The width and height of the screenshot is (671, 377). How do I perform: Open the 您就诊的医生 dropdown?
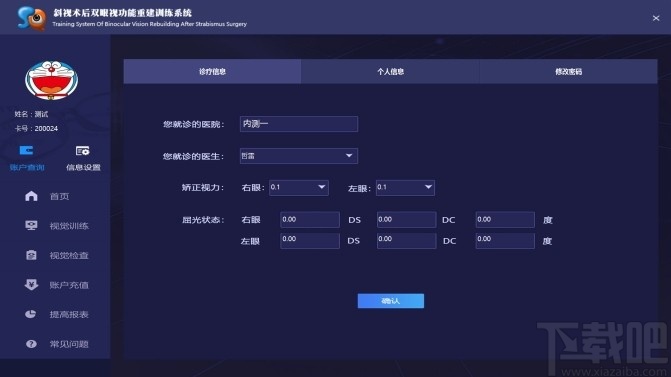(x=299, y=156)
